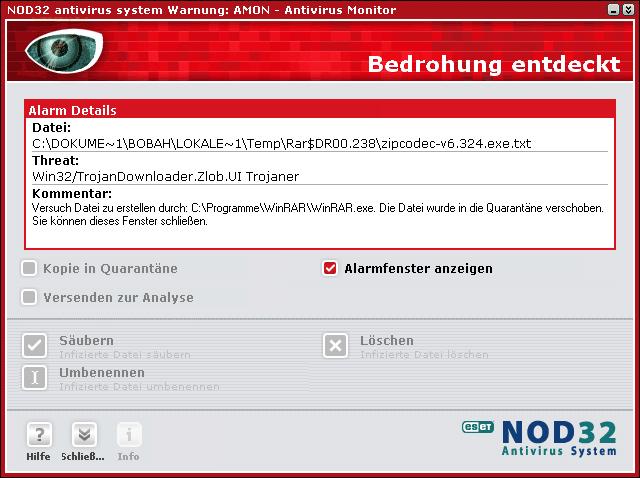Click the Umbenennen label text
The image size is (640, 478).
click(x=102, y=373)
